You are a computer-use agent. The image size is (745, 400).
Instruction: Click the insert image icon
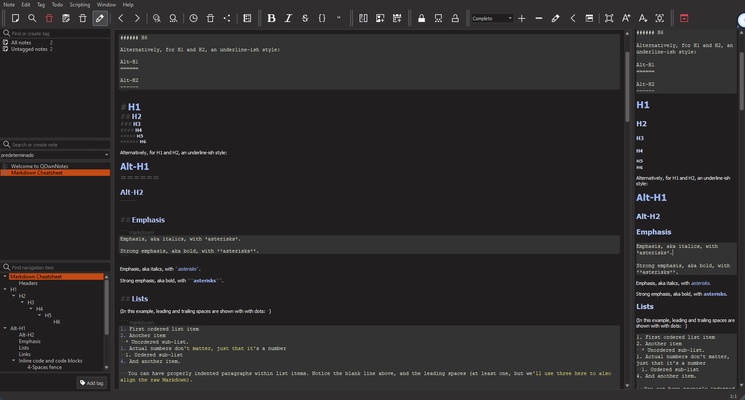(380, 18)
